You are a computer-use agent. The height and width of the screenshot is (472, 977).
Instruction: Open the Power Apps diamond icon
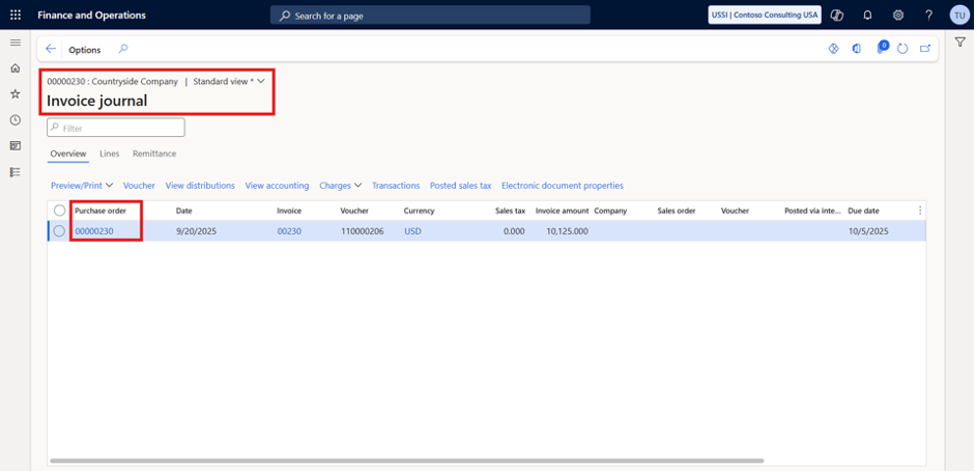coord(834,49)
